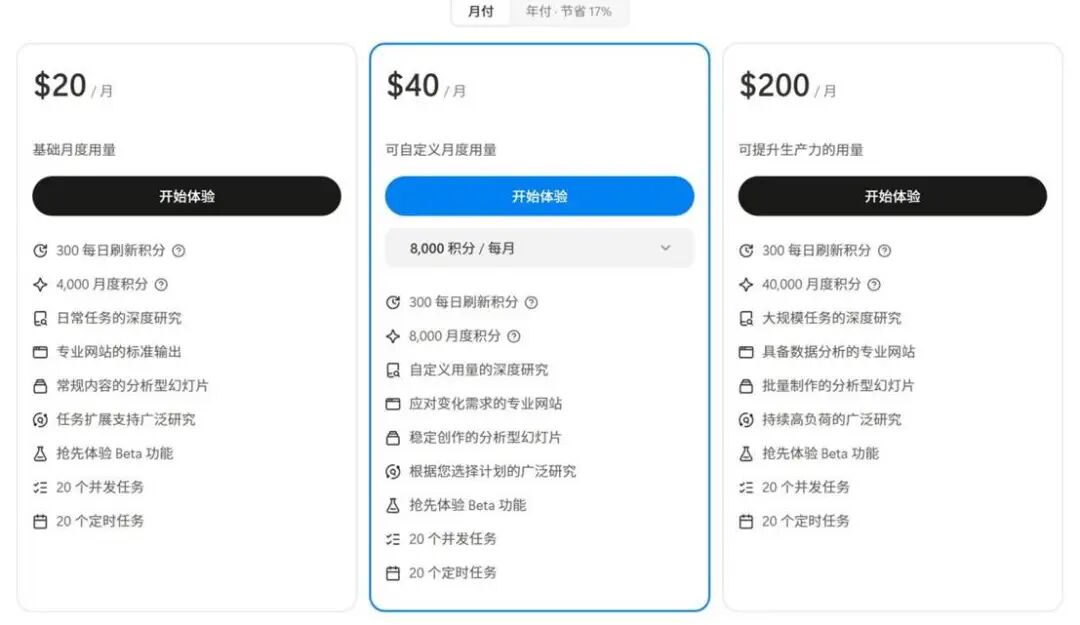Click help icon next to 40,000 月度积分
This screenshot has width=1080, height=625.
[x=874, y=285]
